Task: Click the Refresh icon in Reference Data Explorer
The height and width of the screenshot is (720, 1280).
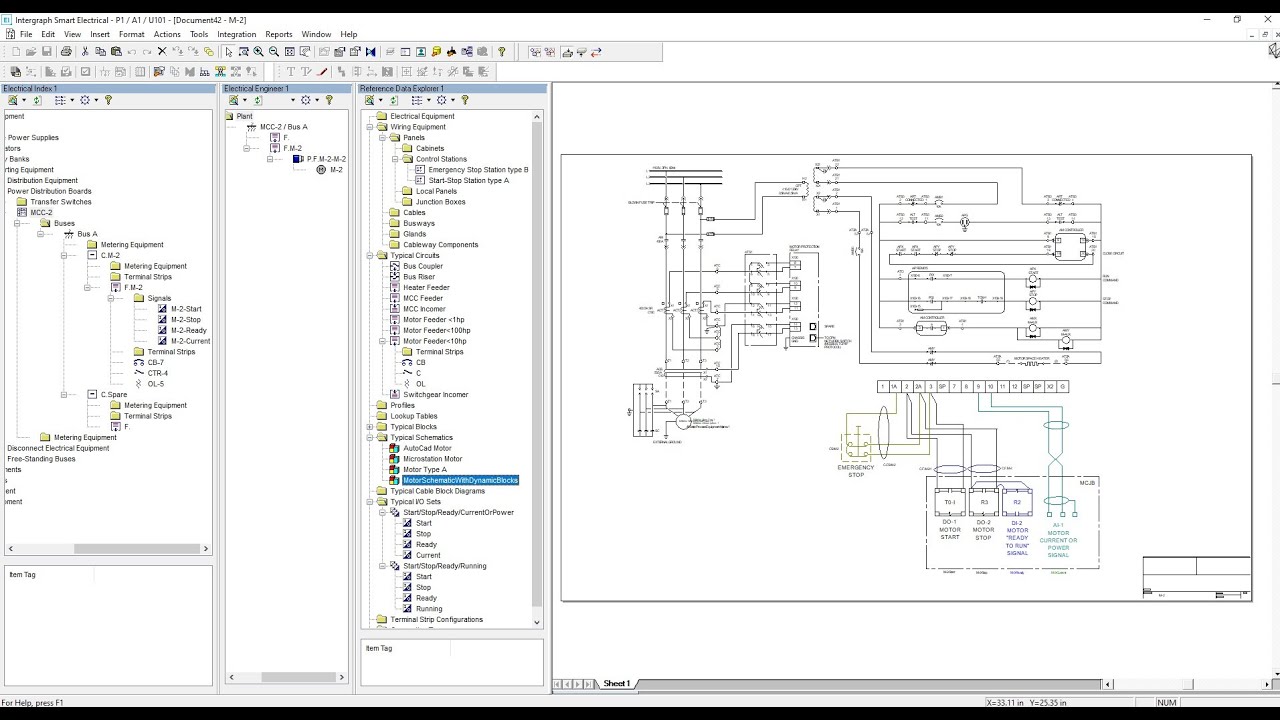Action: point(393,100)
